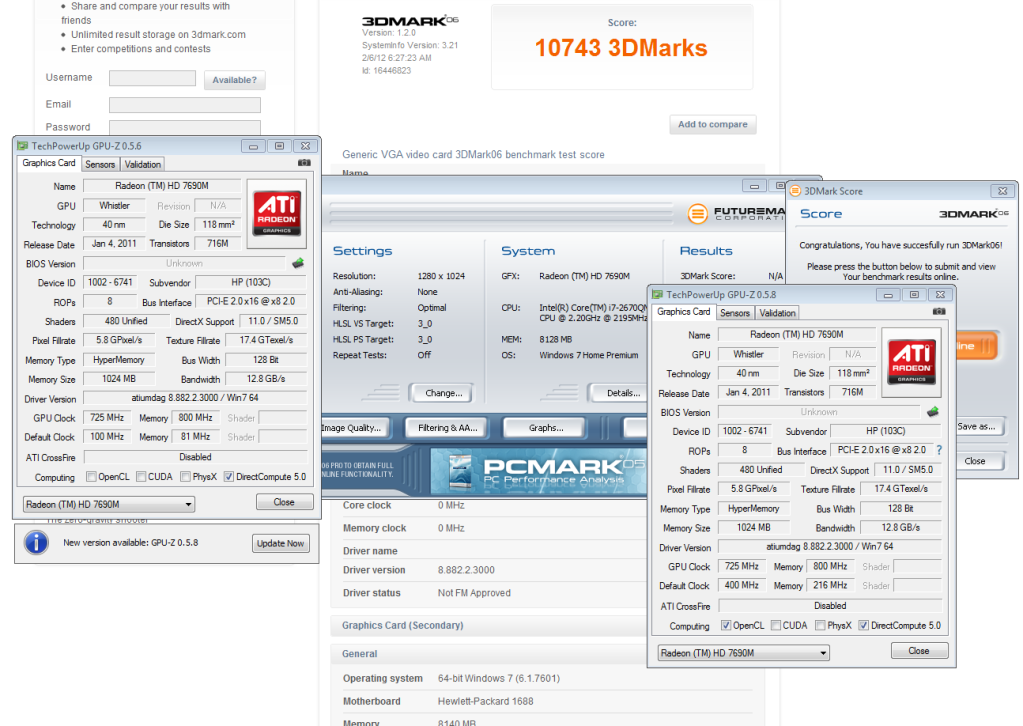Image resolution: width=1023 pixels, height=726 pixels.
Task: Click the ATI Radeon logo in GPU-Z 0.5.8
Action: (911, 362)
